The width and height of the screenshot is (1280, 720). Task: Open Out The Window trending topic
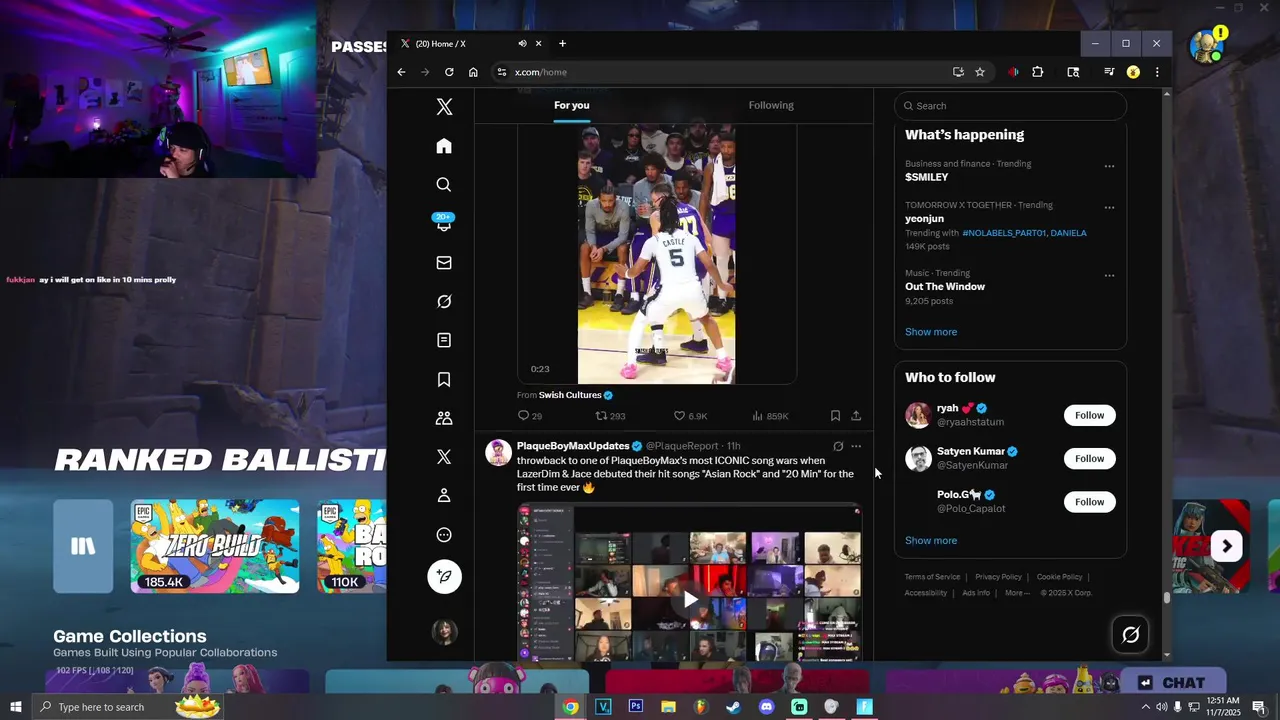pyautogui.click(x=945, y=286)
